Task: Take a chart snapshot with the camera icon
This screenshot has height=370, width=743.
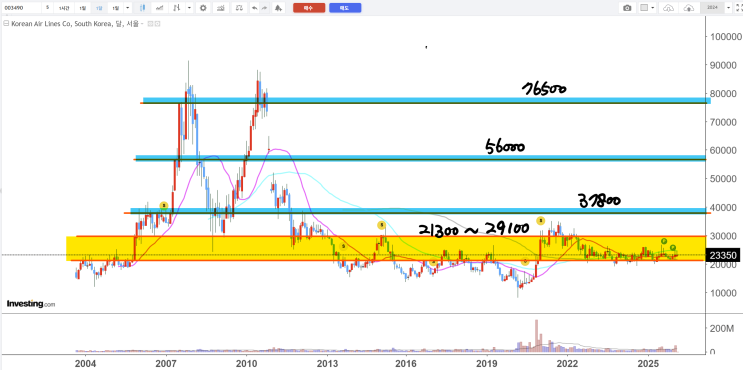Action: click(627, 8)
